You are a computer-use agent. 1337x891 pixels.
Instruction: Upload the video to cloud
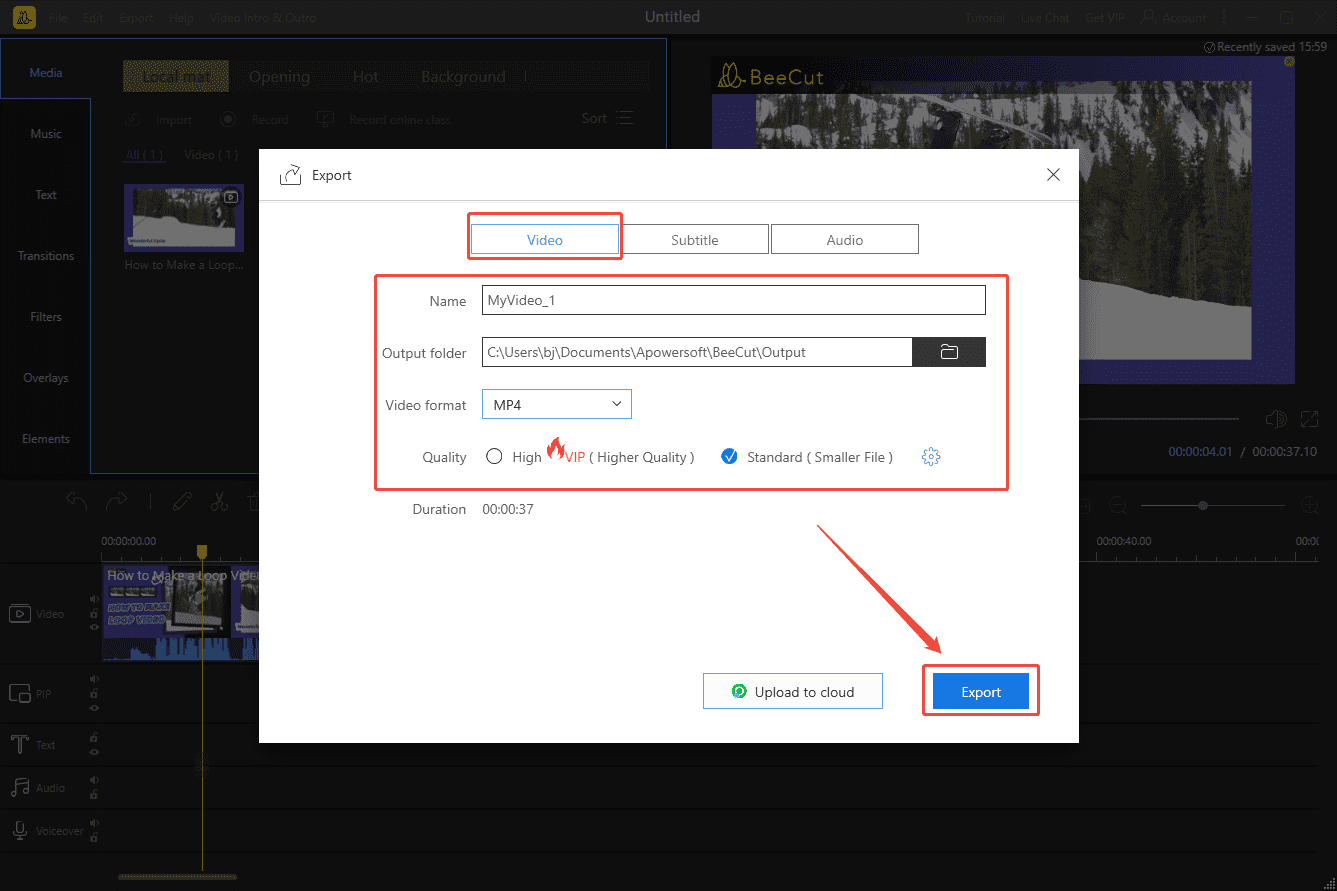792,691
